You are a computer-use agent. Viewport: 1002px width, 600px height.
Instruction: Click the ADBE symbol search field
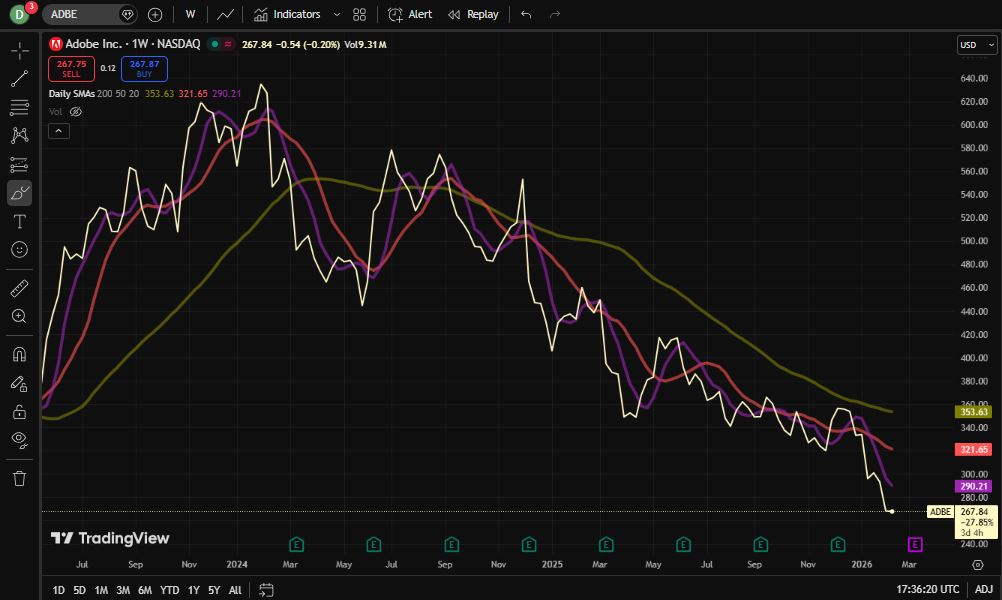[80, 14]
